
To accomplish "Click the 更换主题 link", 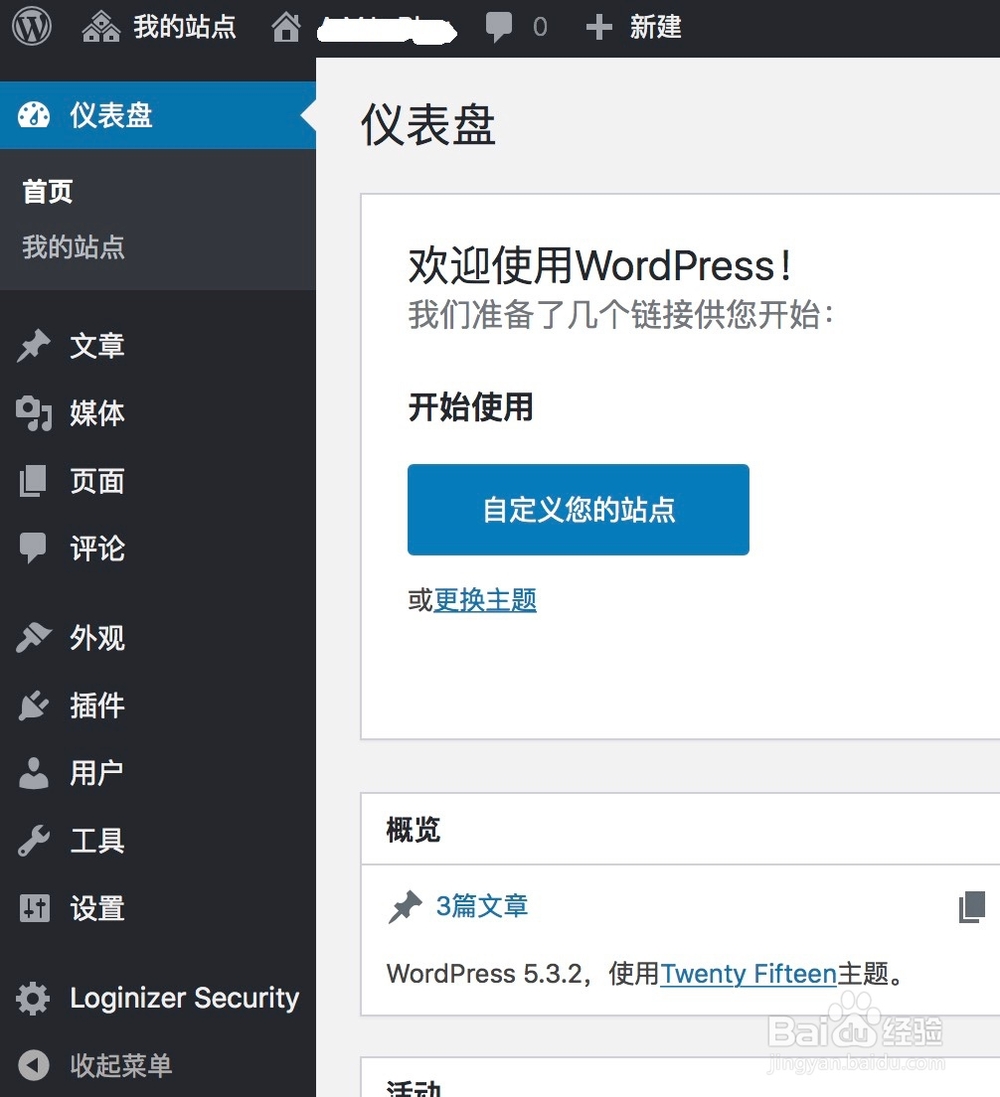I will 485,600.
